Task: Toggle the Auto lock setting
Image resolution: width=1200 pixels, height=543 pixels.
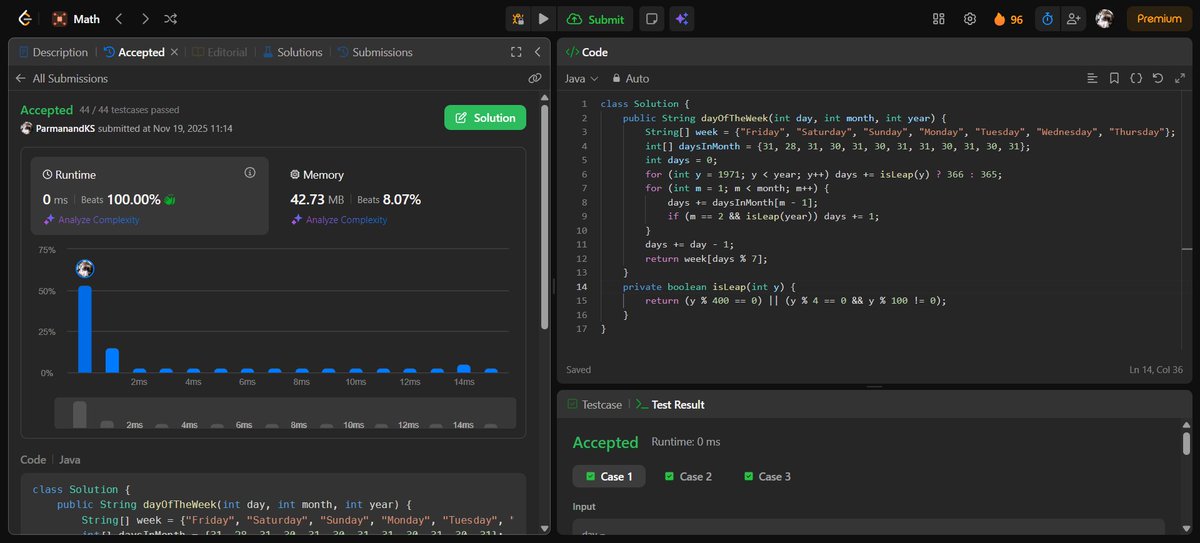Action: [x=630, y=78]
